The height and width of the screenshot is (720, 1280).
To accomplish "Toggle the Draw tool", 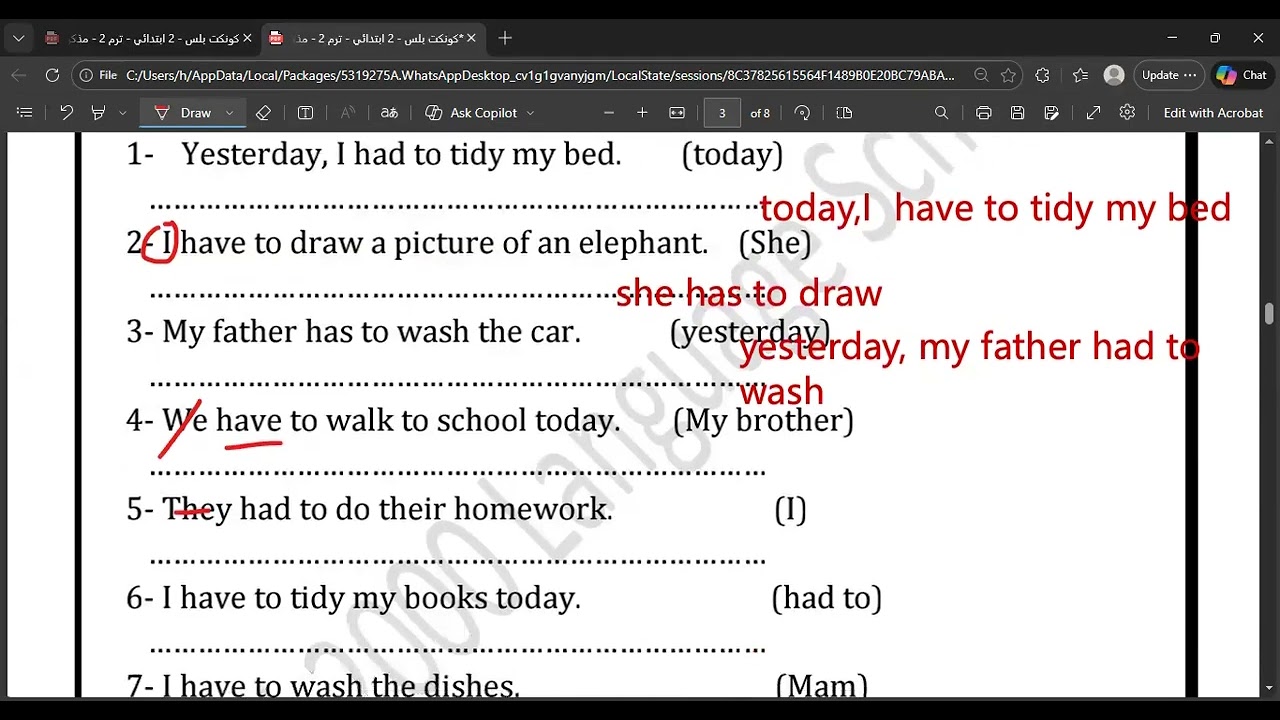I will pyautogui.click(x=183, y=113).
